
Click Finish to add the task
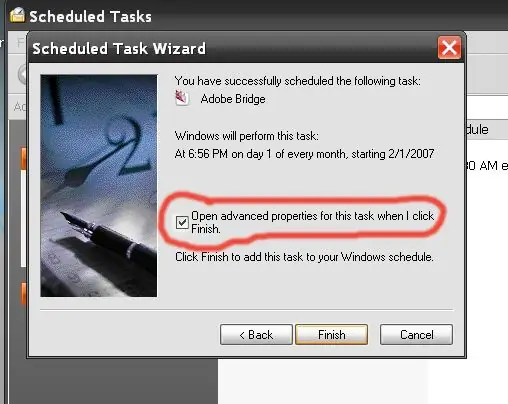click(x=332, y=334)
